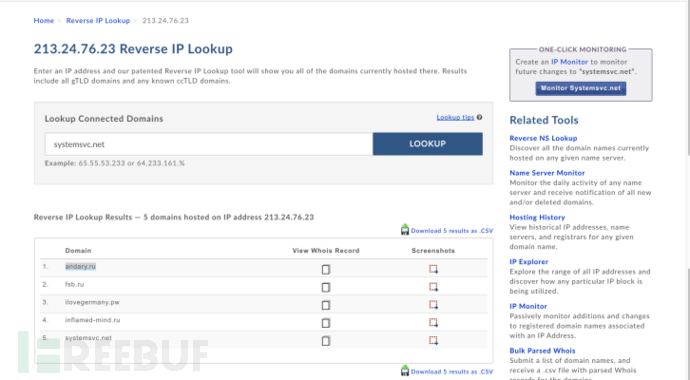
Task: Click the LOOKUP button
Action: click(427, 144)
